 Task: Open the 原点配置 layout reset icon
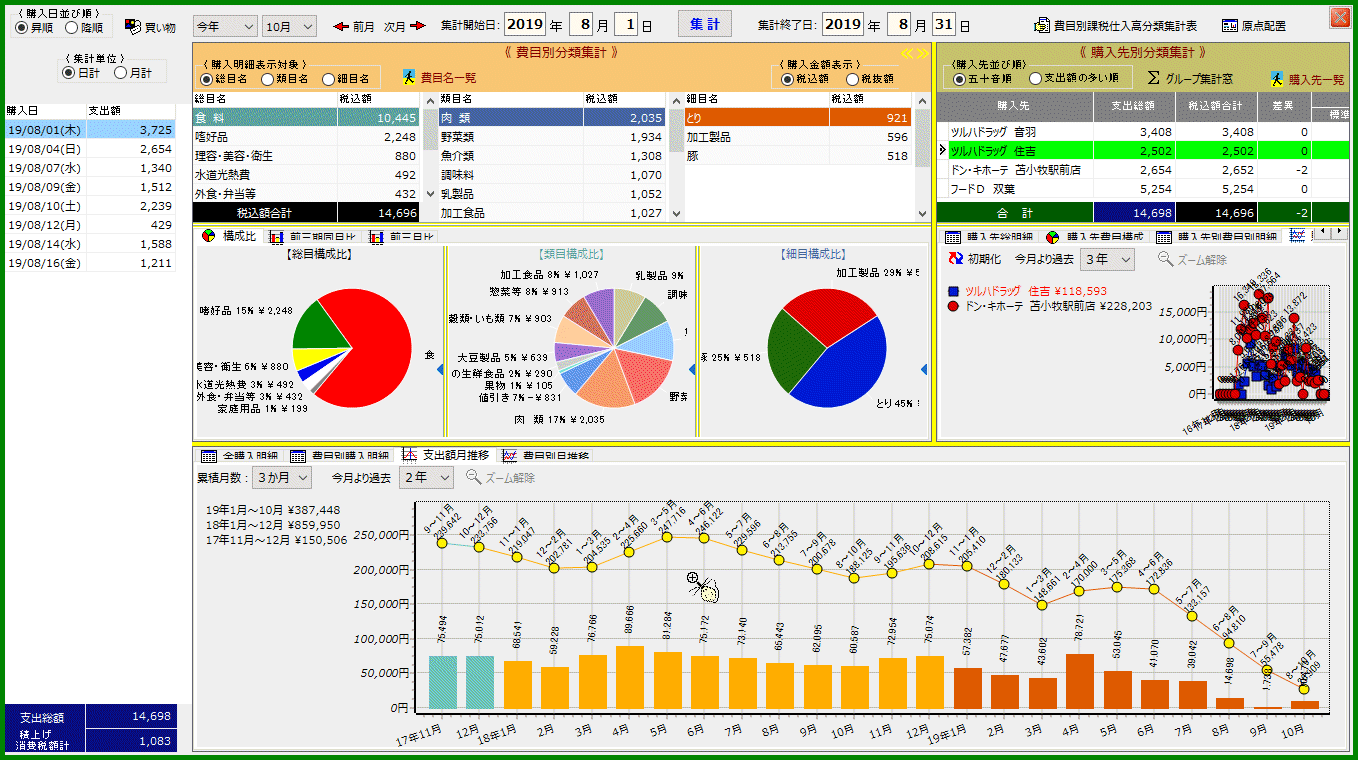pos(1230,26)
